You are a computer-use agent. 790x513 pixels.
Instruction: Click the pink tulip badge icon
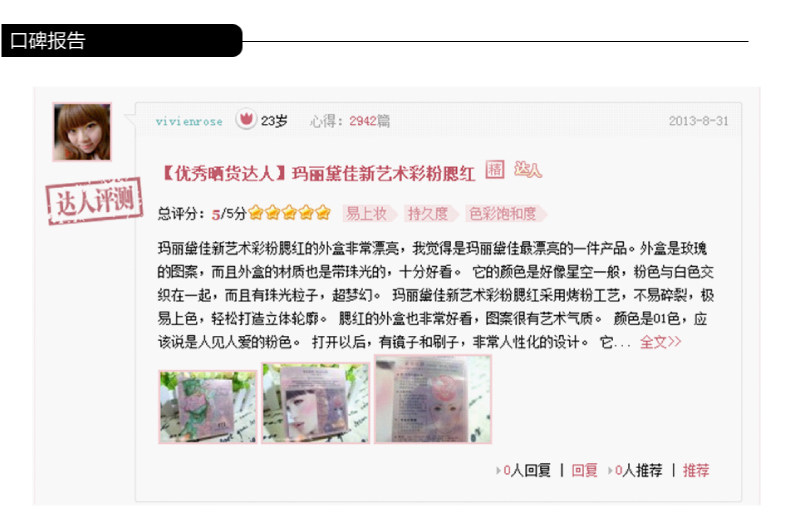click(x=246, y=120)
